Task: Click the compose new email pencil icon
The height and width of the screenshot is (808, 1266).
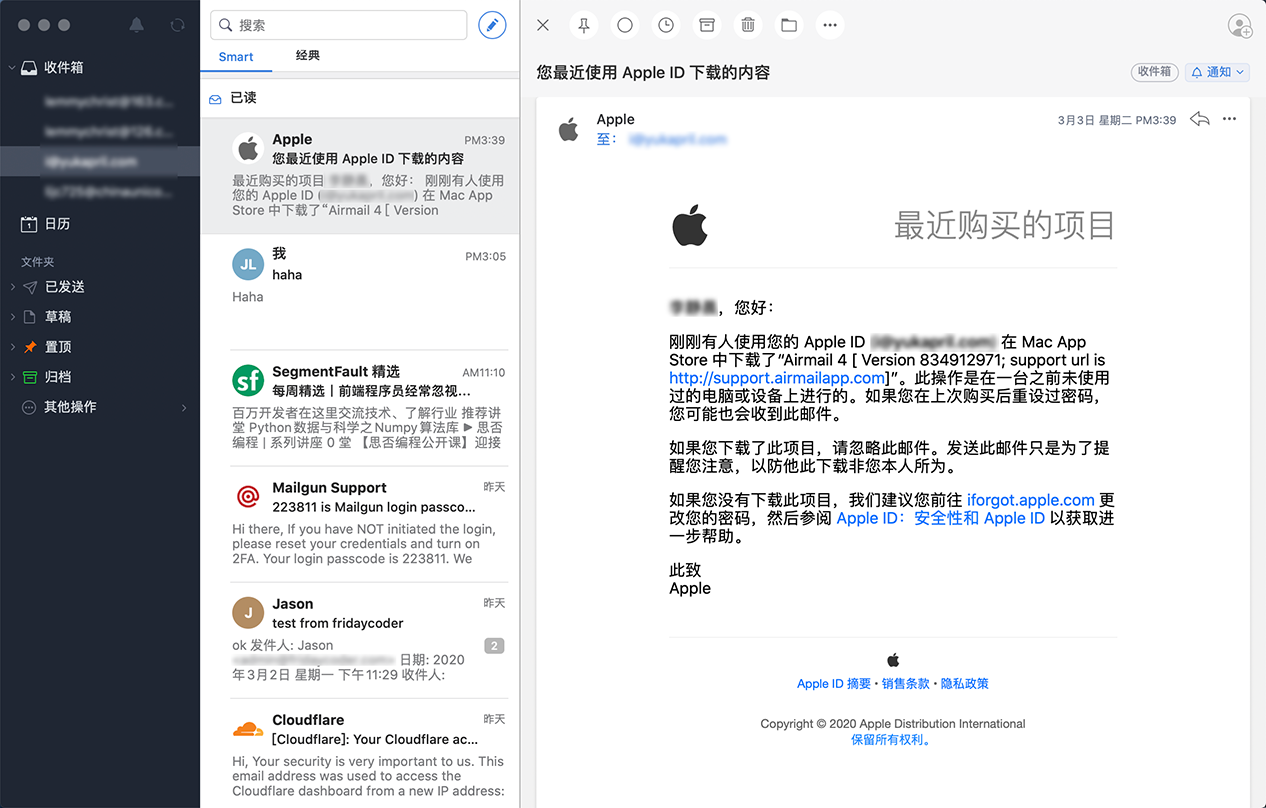Action: (492, 25)
